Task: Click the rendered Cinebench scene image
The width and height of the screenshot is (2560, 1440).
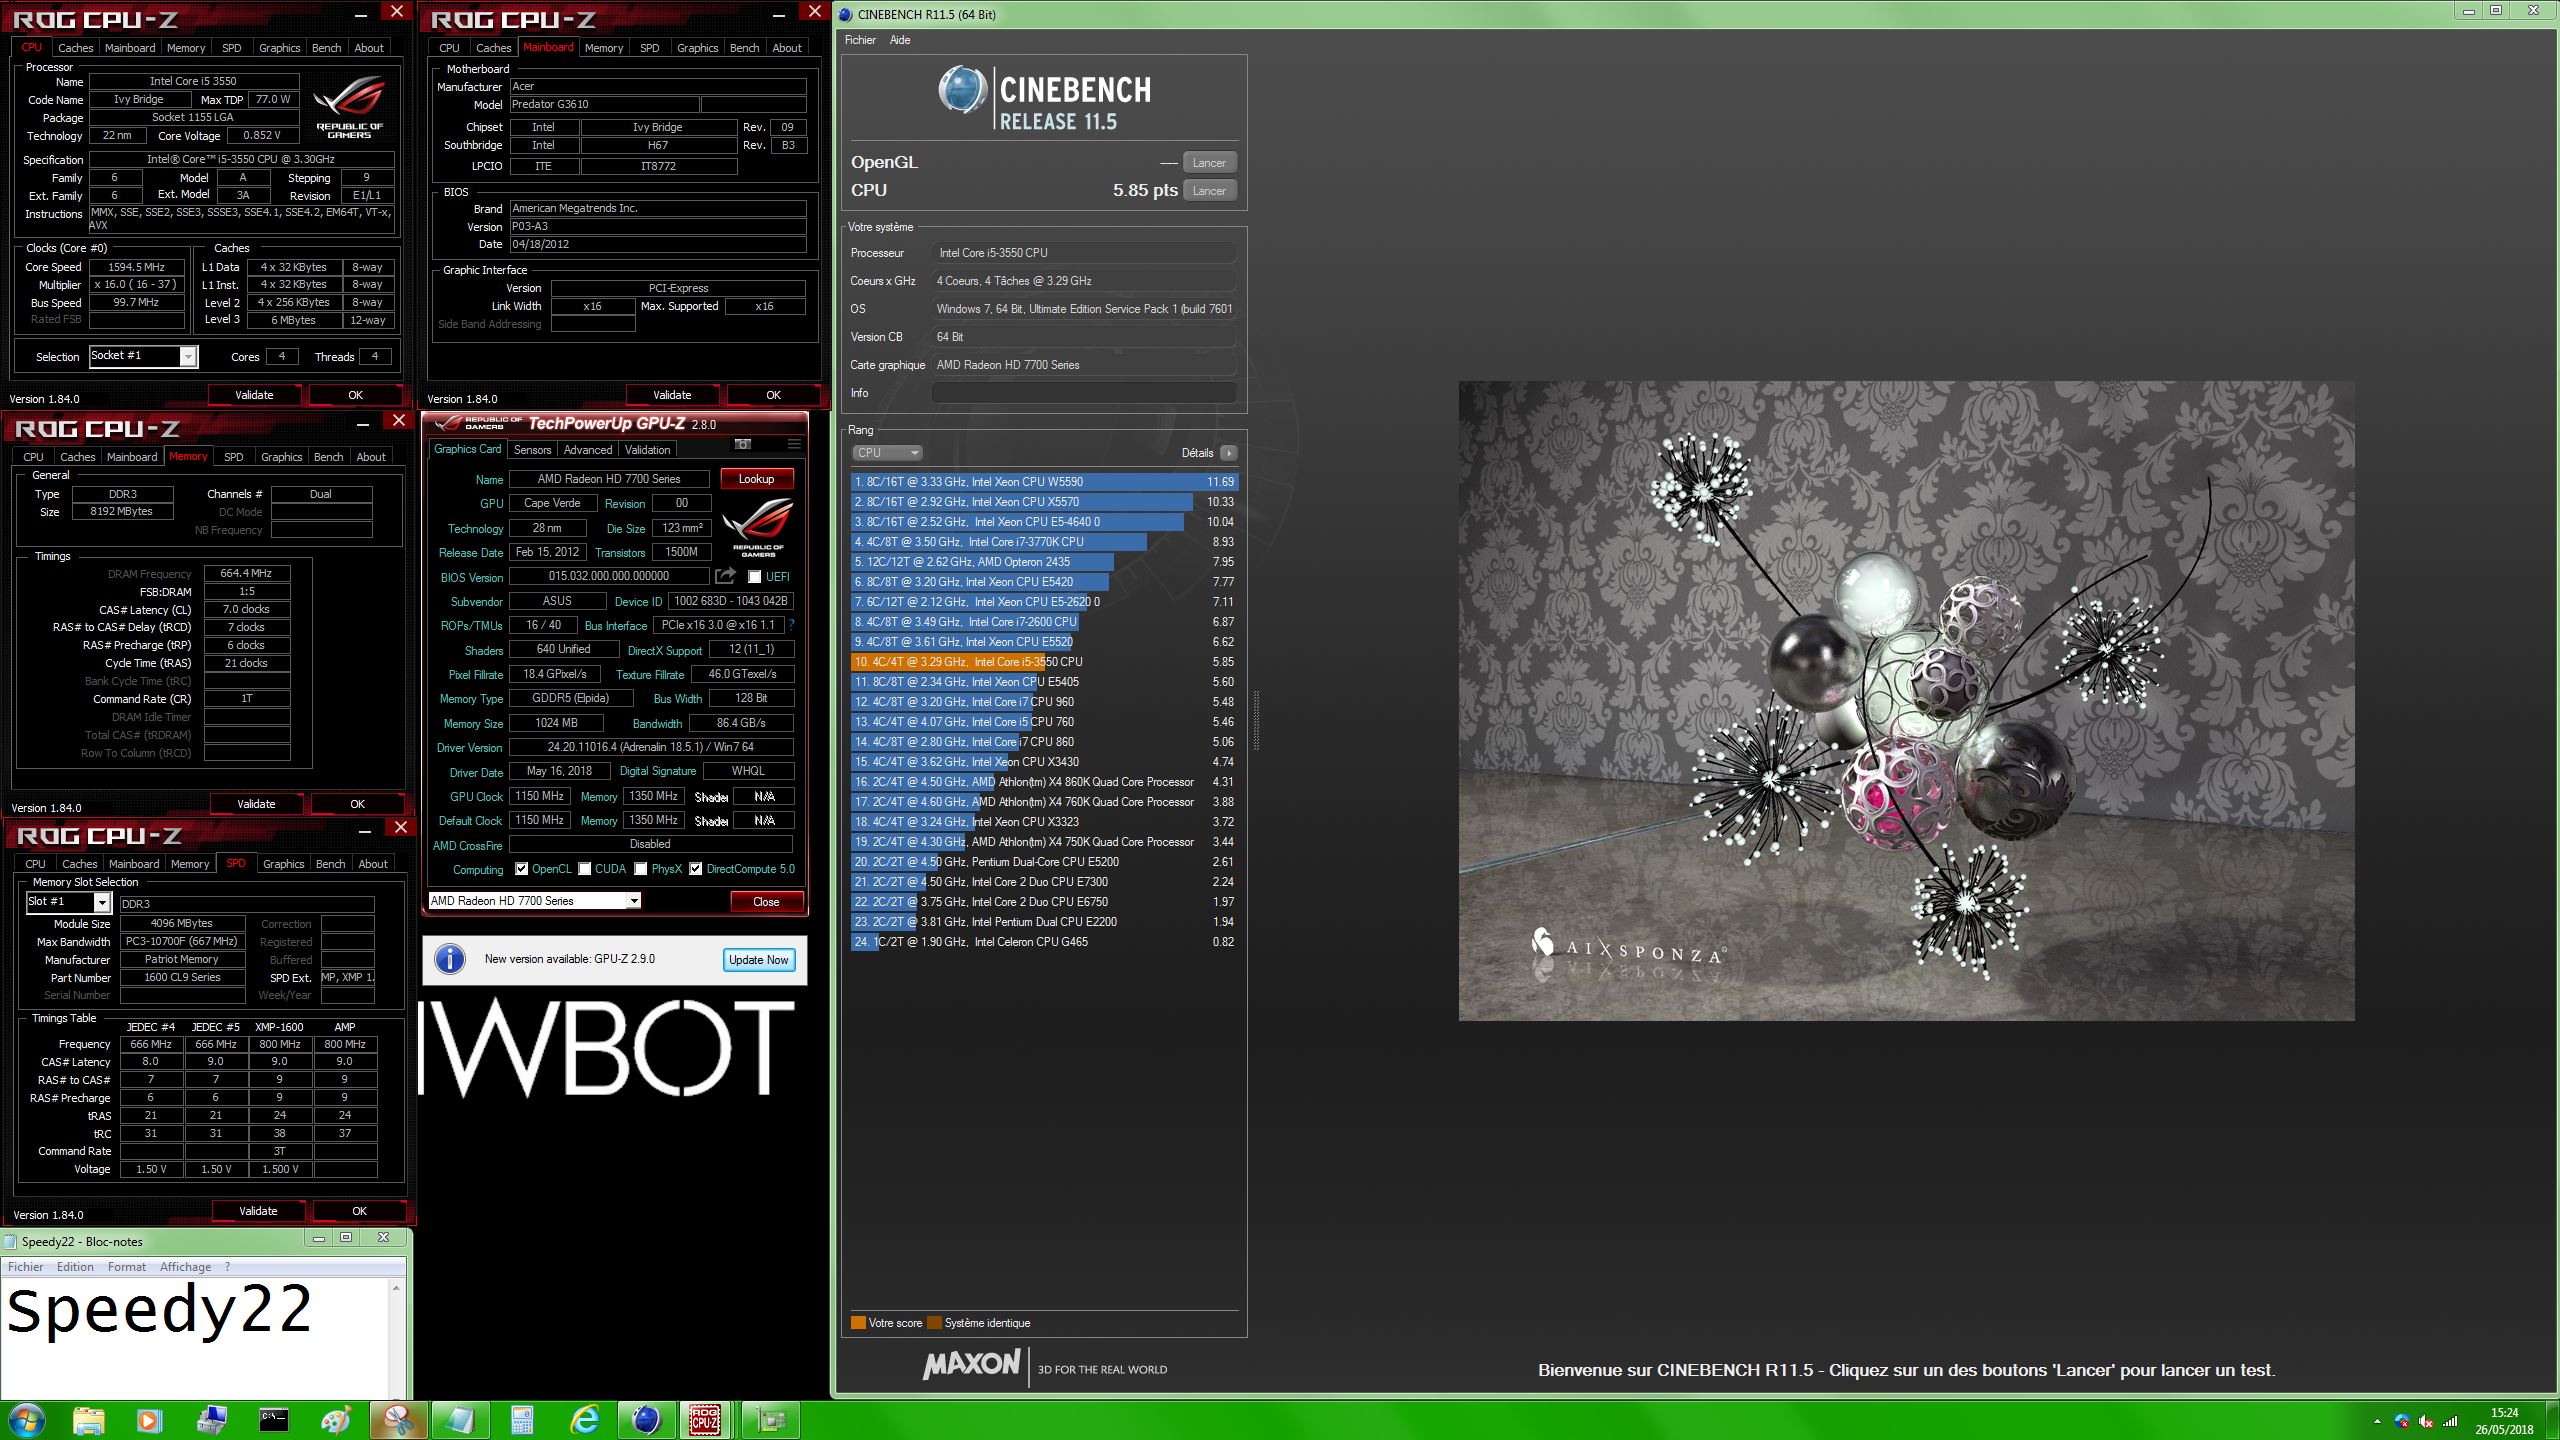Action: (x=1906, y=701)
